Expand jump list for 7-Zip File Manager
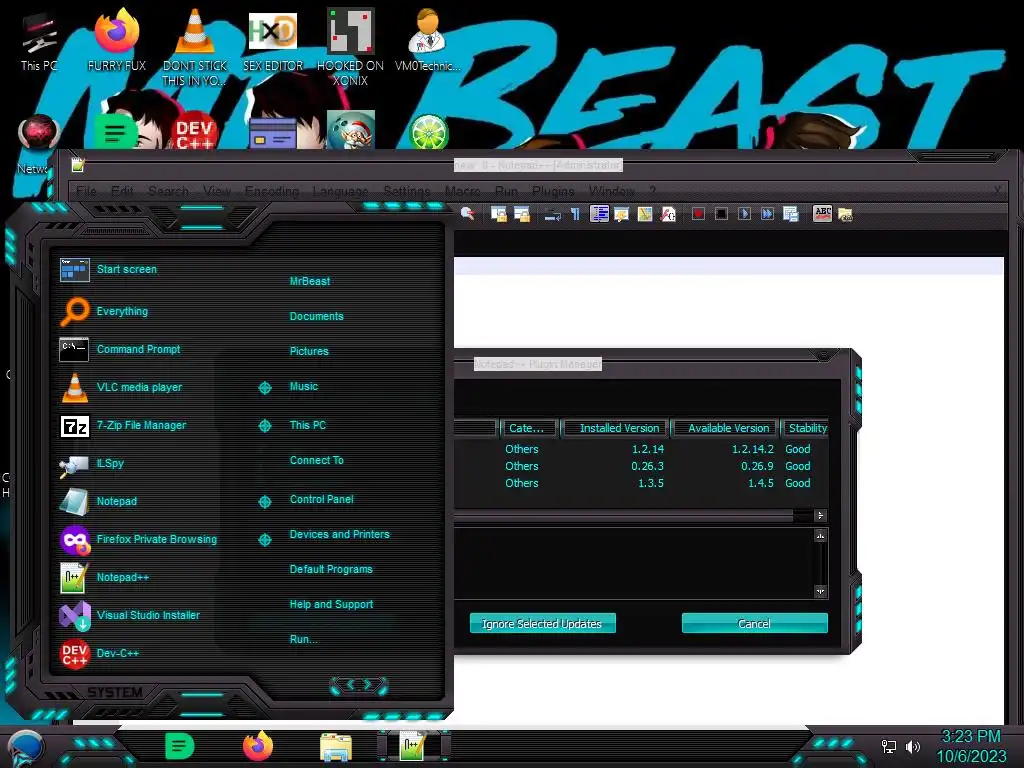The height and width of the screenshot is (768, 1024). point(264,426)
